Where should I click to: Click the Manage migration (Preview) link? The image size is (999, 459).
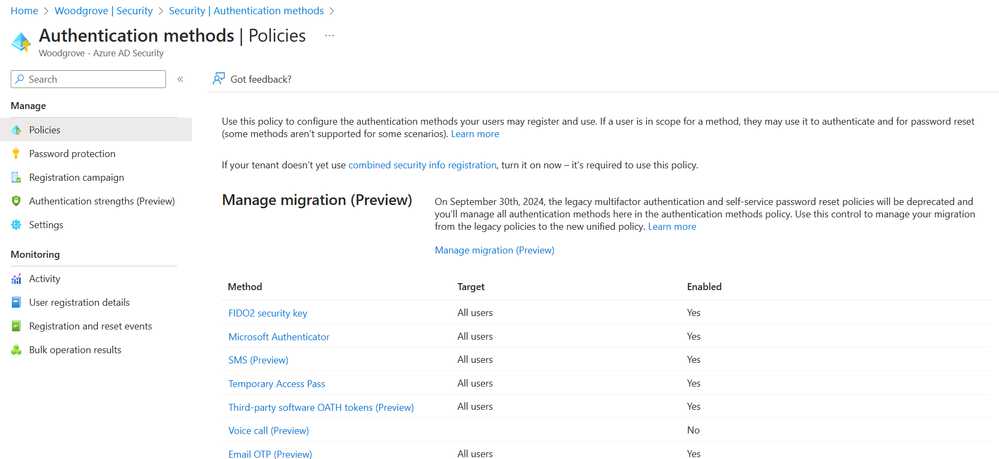click(494, 250)
